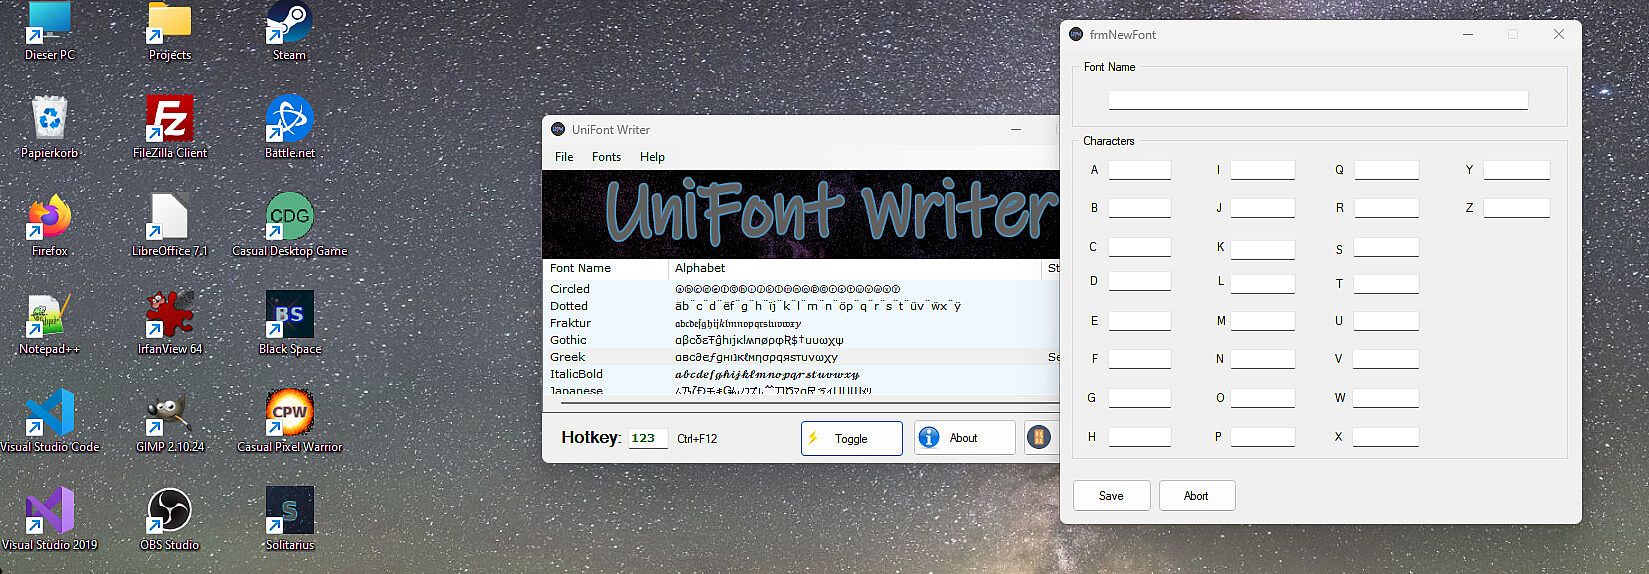Click Abort in the frmNewFont window
The height and width of the screenshot is (574, 1649).
point(1196,496)
